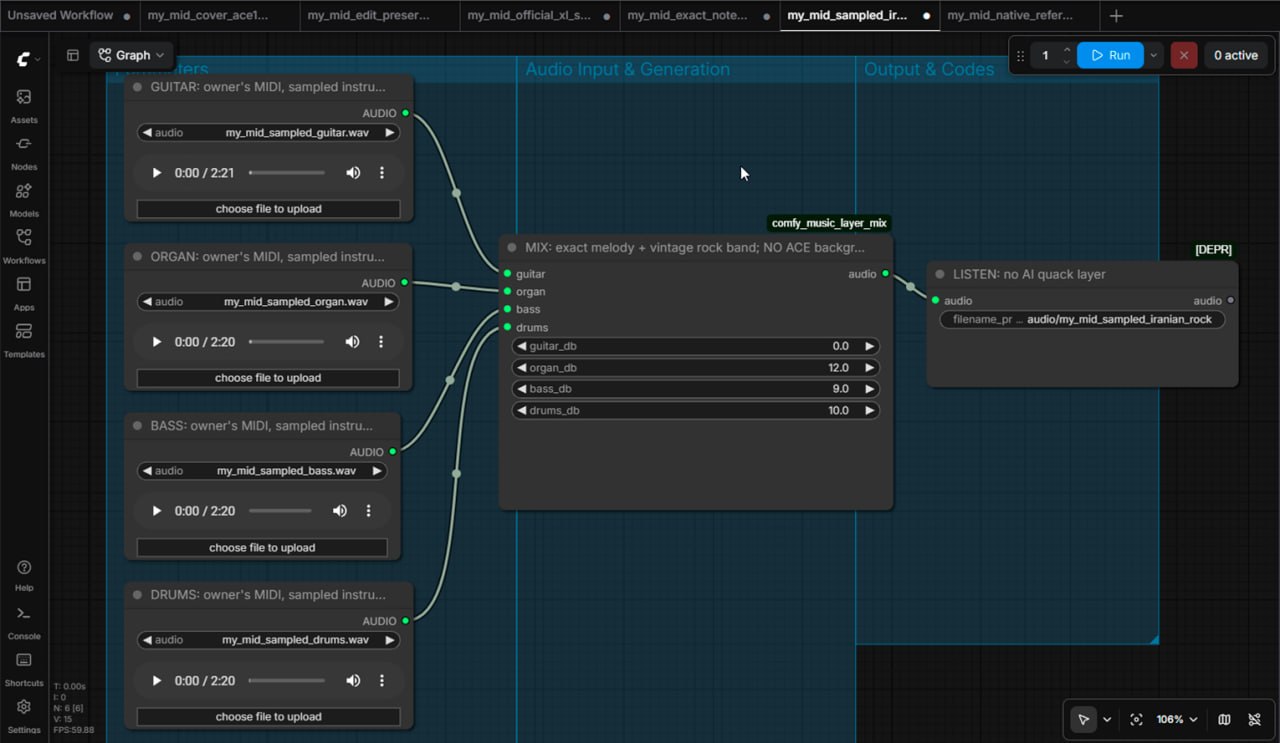Viewport: 1280px width, 743px height.
Task: Click the ComfyUI logo menu
Action: 27,59
